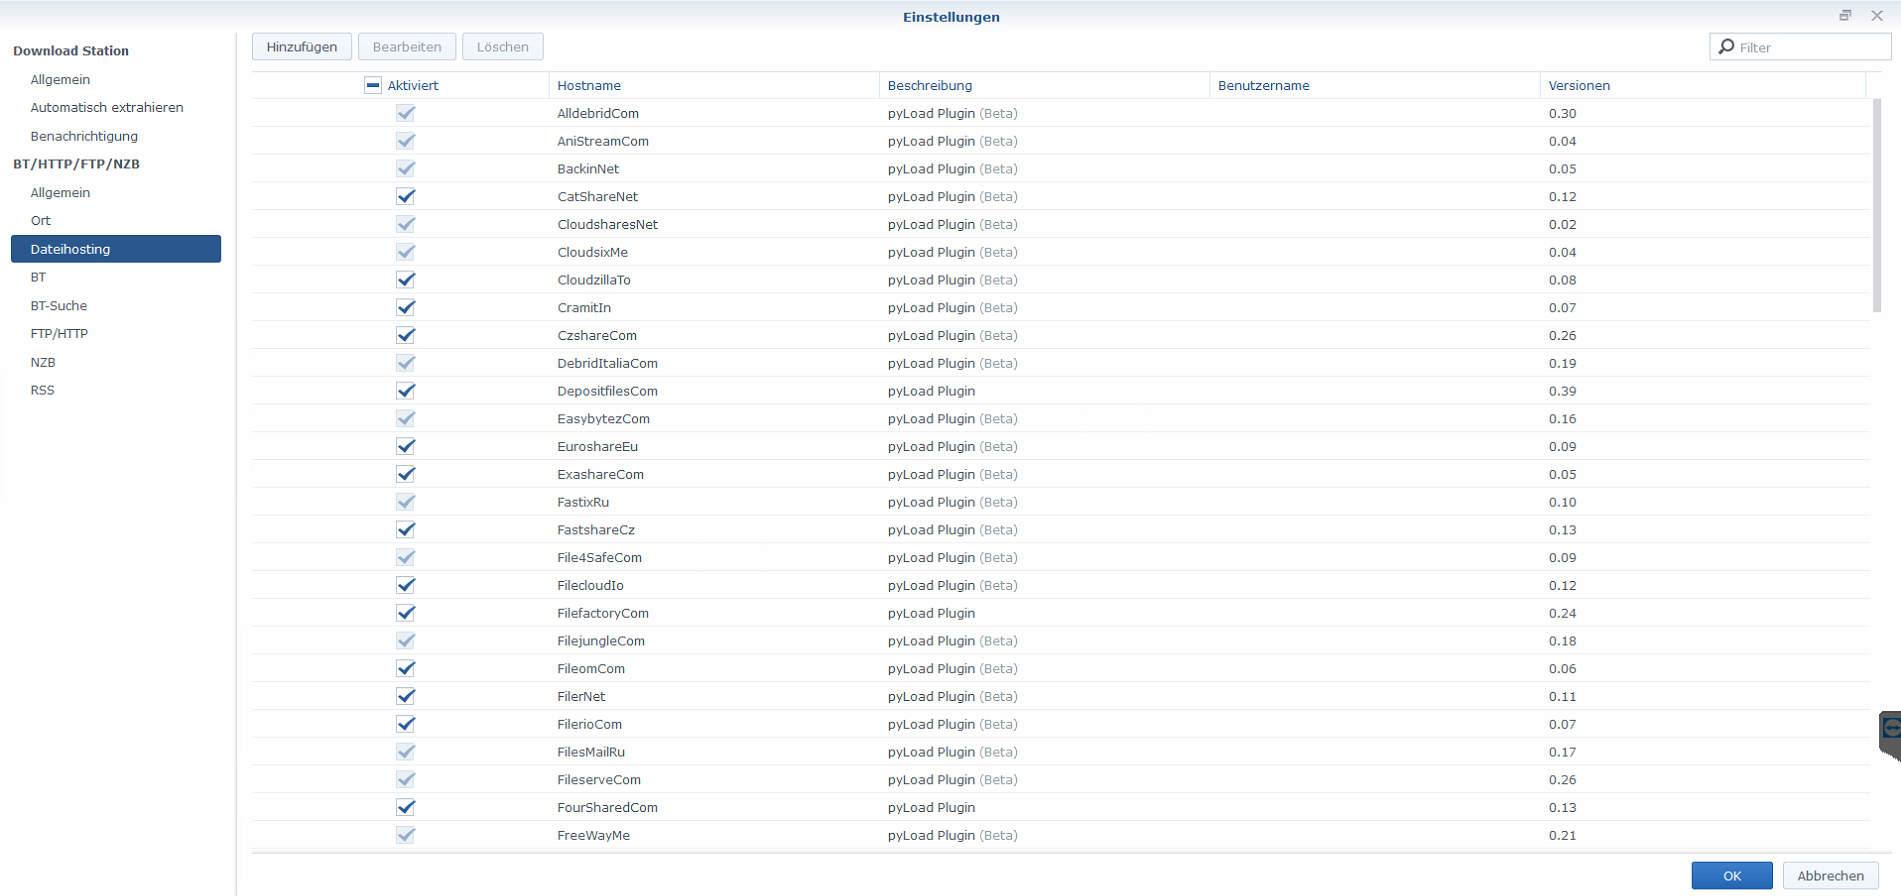The width and height of the screenshot is (1901, 896).
Task: Open Ort settings in sidebar
Action: point(40,221)
